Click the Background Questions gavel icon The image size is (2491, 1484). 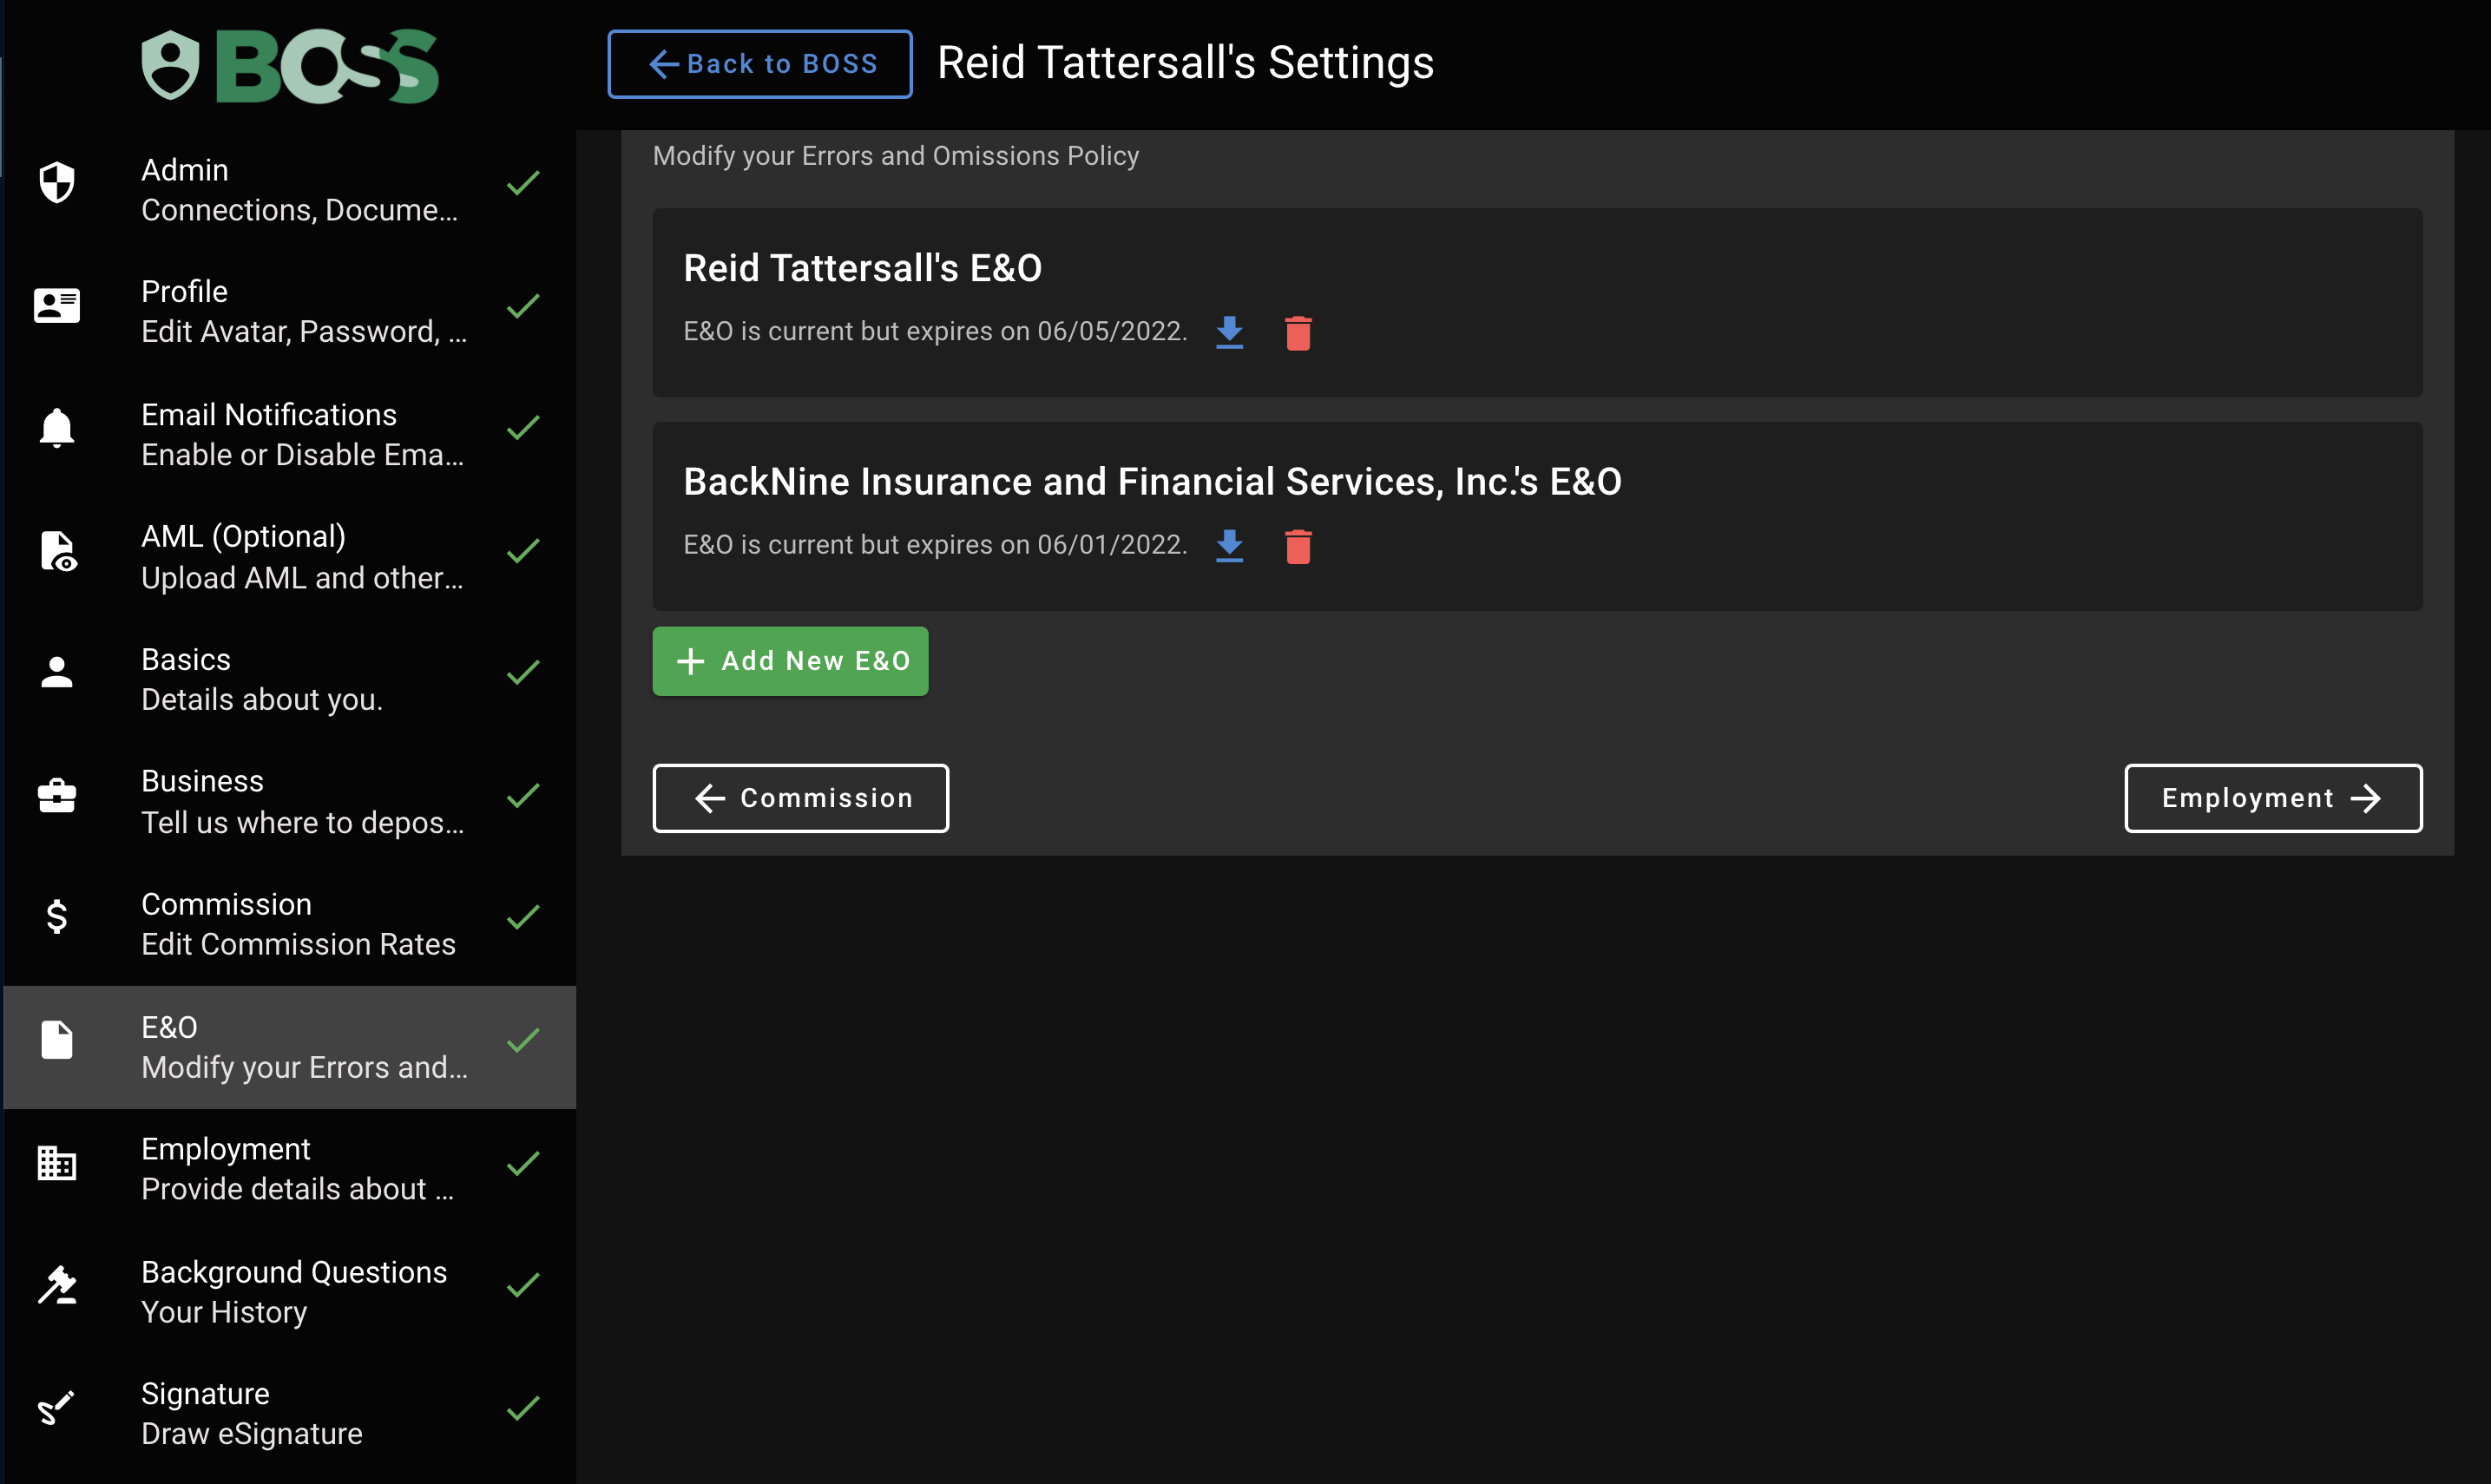click(57, 1286)
